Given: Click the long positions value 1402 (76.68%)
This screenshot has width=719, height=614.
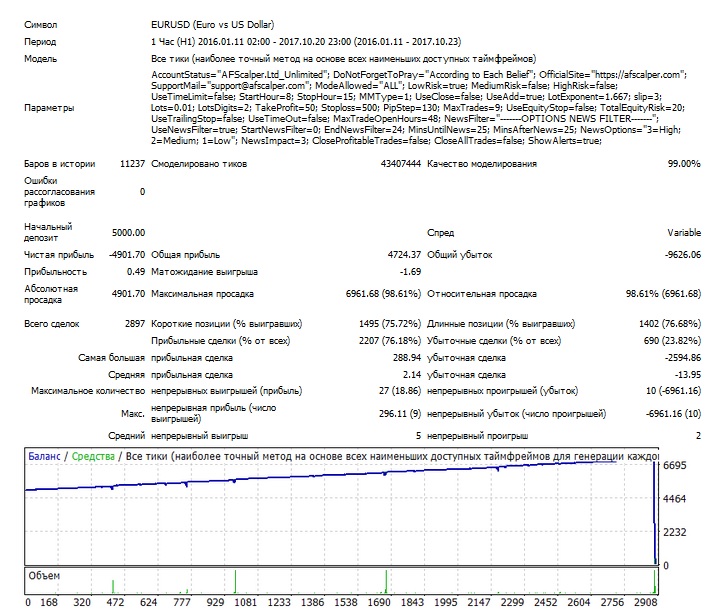Looking at the screenshot, I should [669, 324].
